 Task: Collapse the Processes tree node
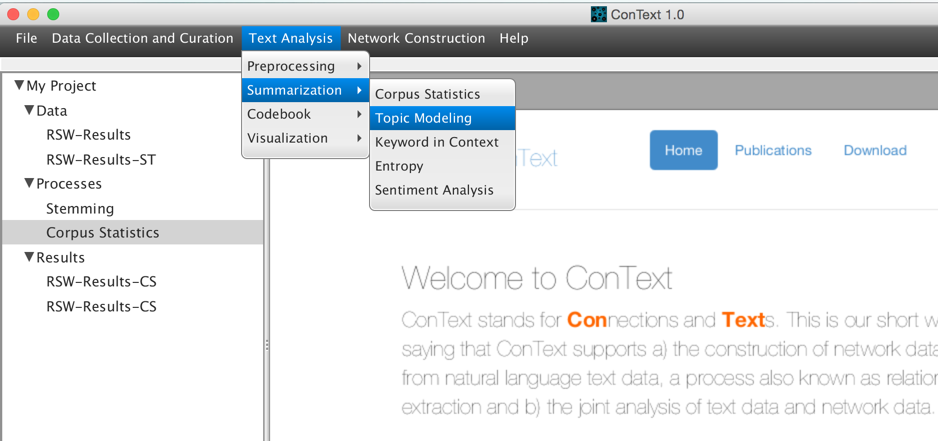pyautogui.click(x=29, y=184)
